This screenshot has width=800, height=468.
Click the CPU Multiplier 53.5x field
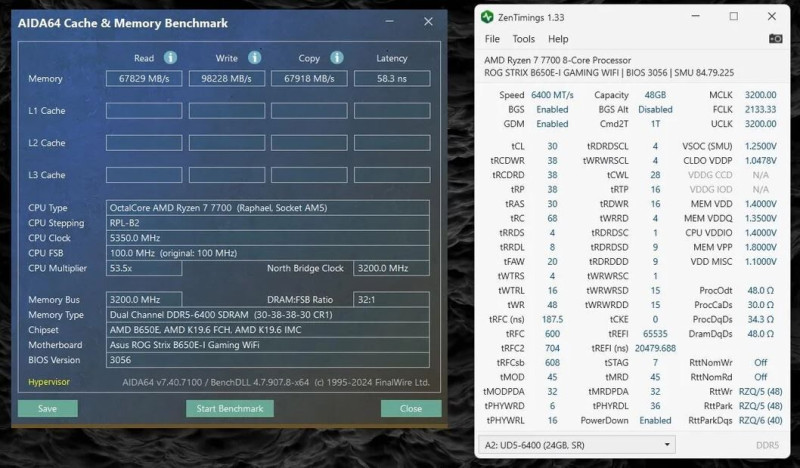144,268
